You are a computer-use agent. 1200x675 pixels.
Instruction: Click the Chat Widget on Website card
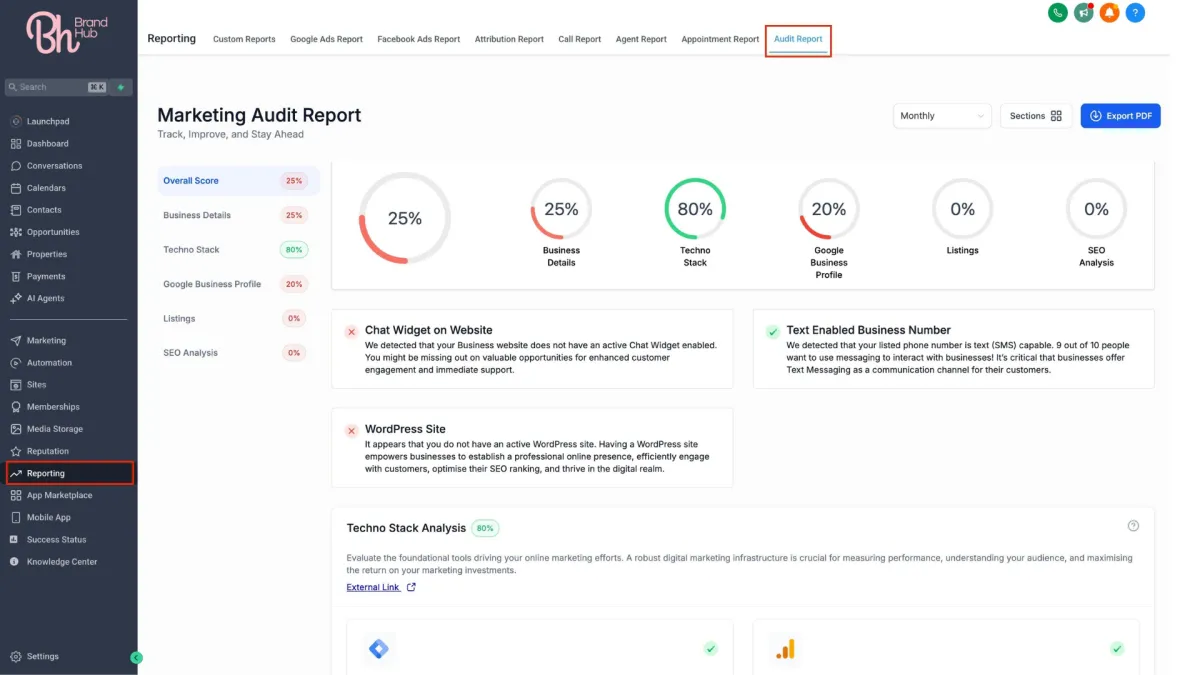pos(532,349)
